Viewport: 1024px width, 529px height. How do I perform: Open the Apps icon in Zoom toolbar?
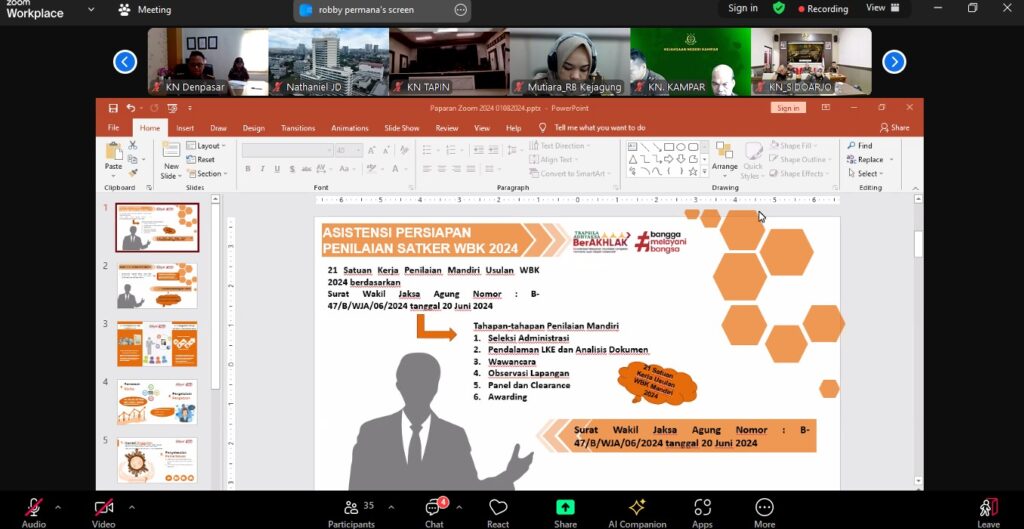(702, 508)
